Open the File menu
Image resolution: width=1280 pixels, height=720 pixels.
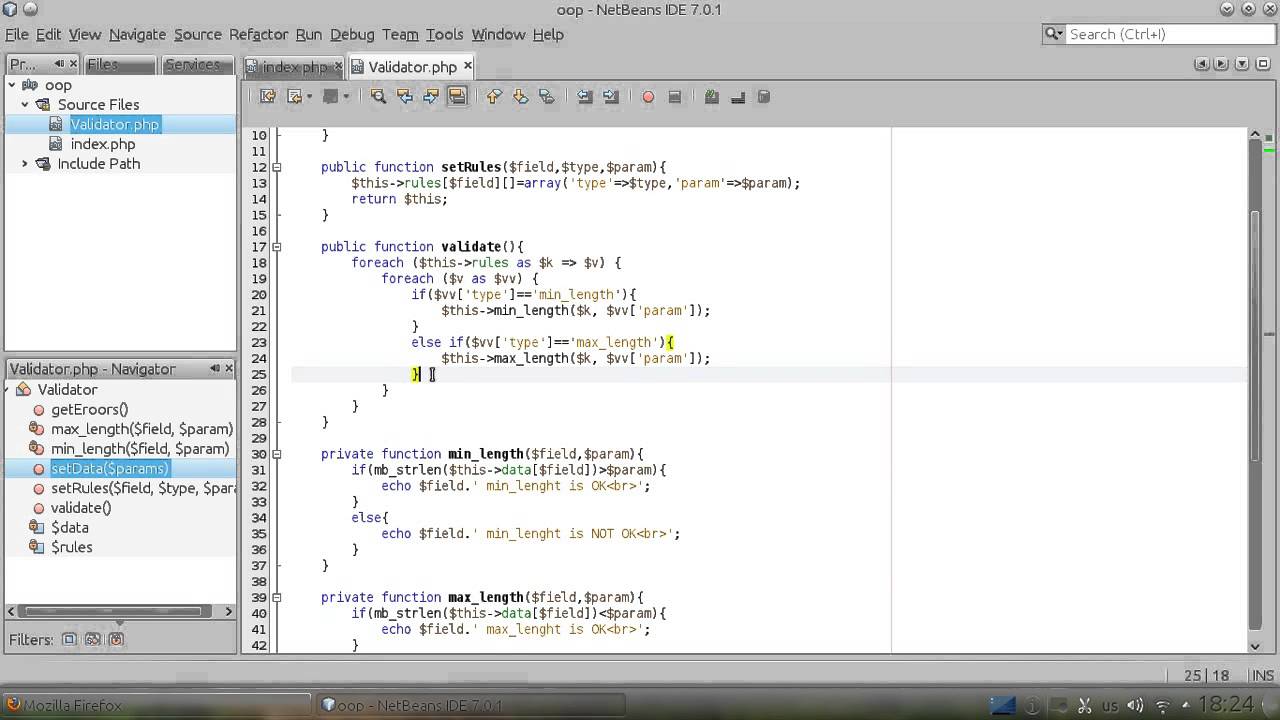click(x=16, y=34)
